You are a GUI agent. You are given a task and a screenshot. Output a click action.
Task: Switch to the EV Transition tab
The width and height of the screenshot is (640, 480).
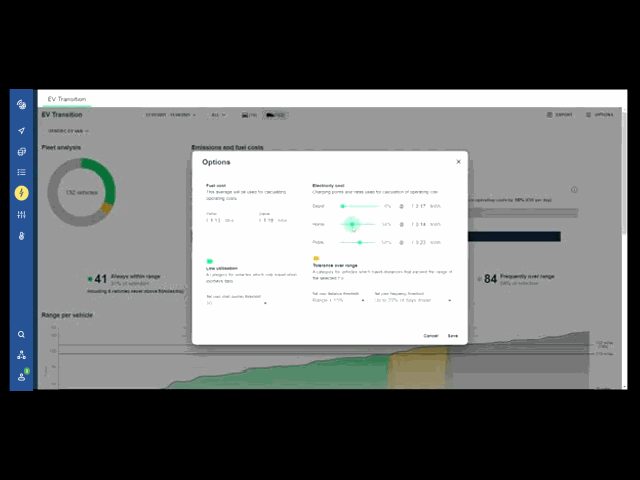click(x=67, y=99)
